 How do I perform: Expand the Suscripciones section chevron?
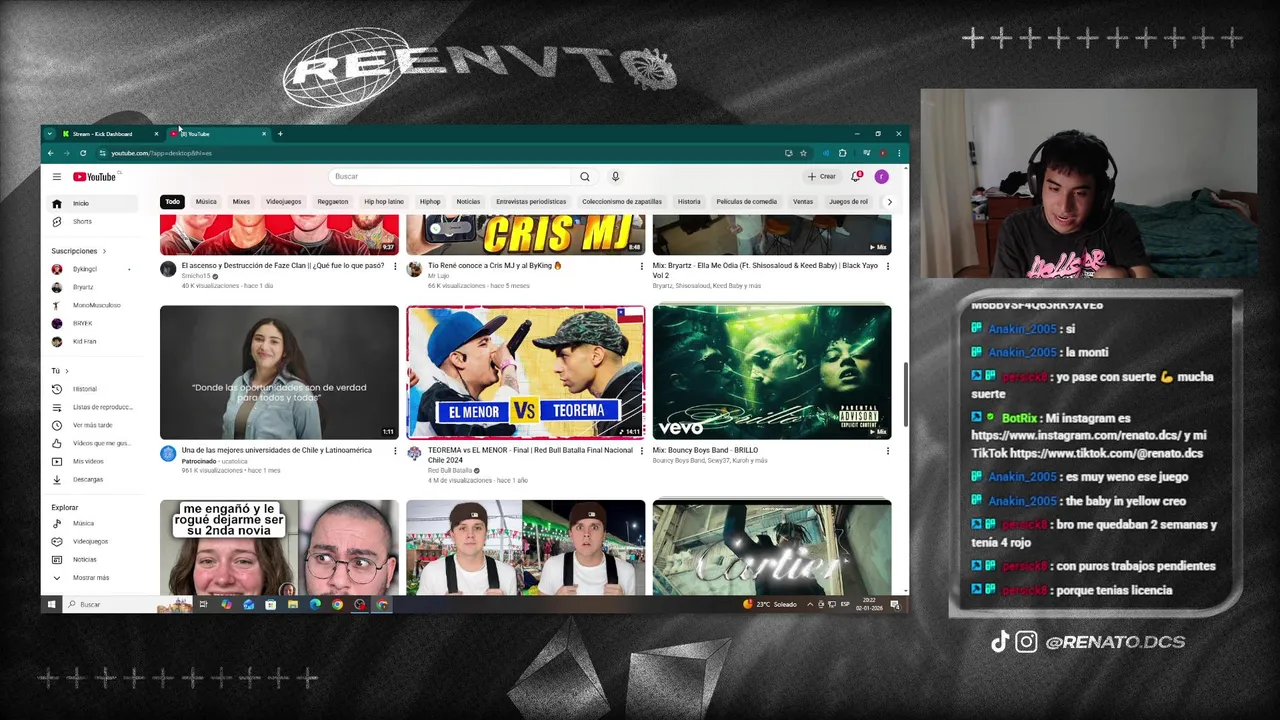point(104,251)
